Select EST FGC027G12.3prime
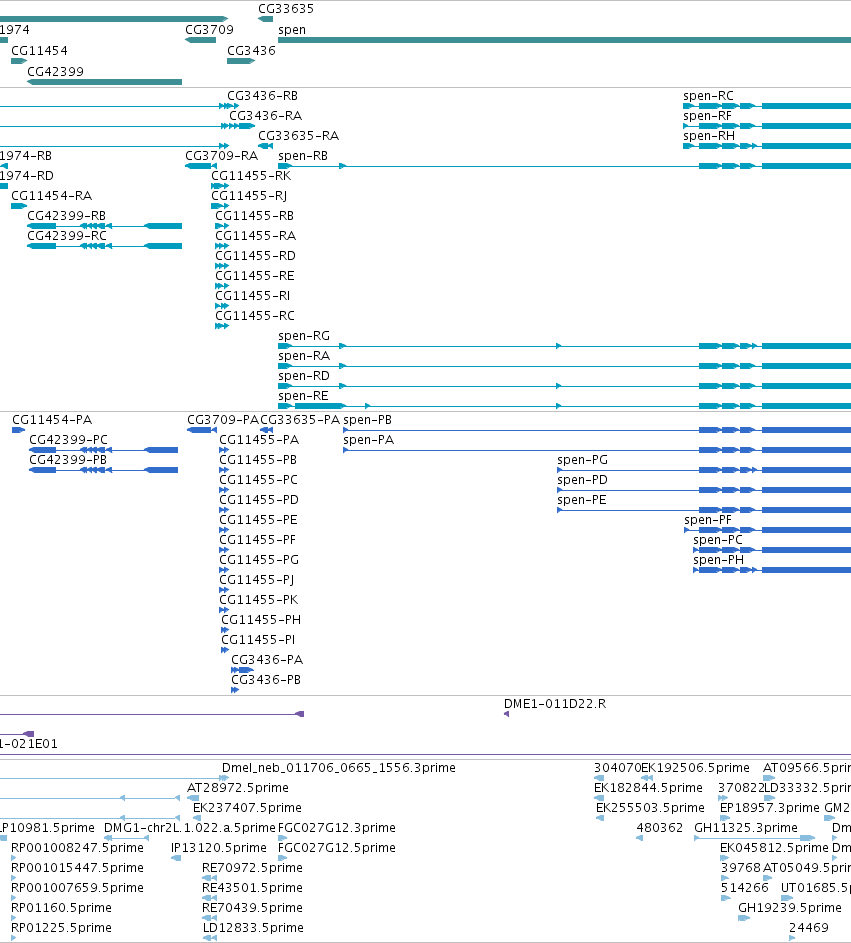The width and height of the screenshot is (851, 943). click(x=283, y=838)
